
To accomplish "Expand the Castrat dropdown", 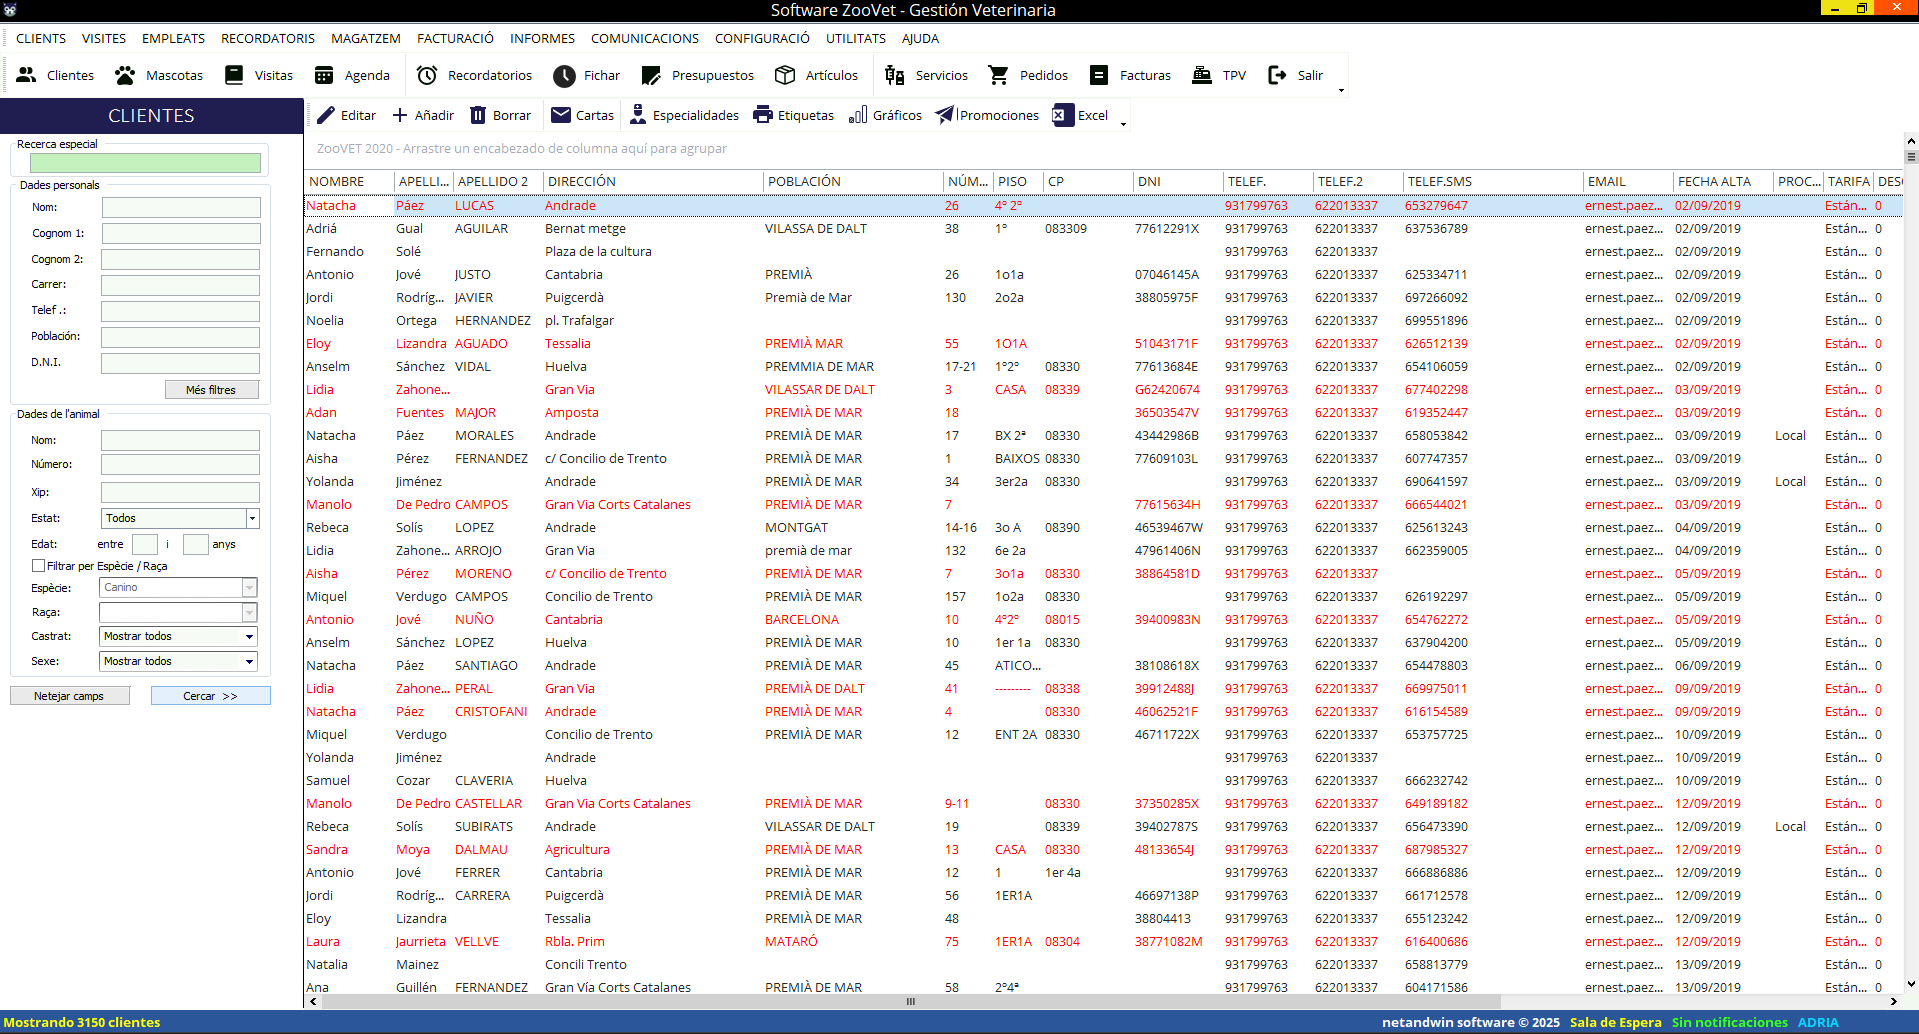I will coord(249,637).
